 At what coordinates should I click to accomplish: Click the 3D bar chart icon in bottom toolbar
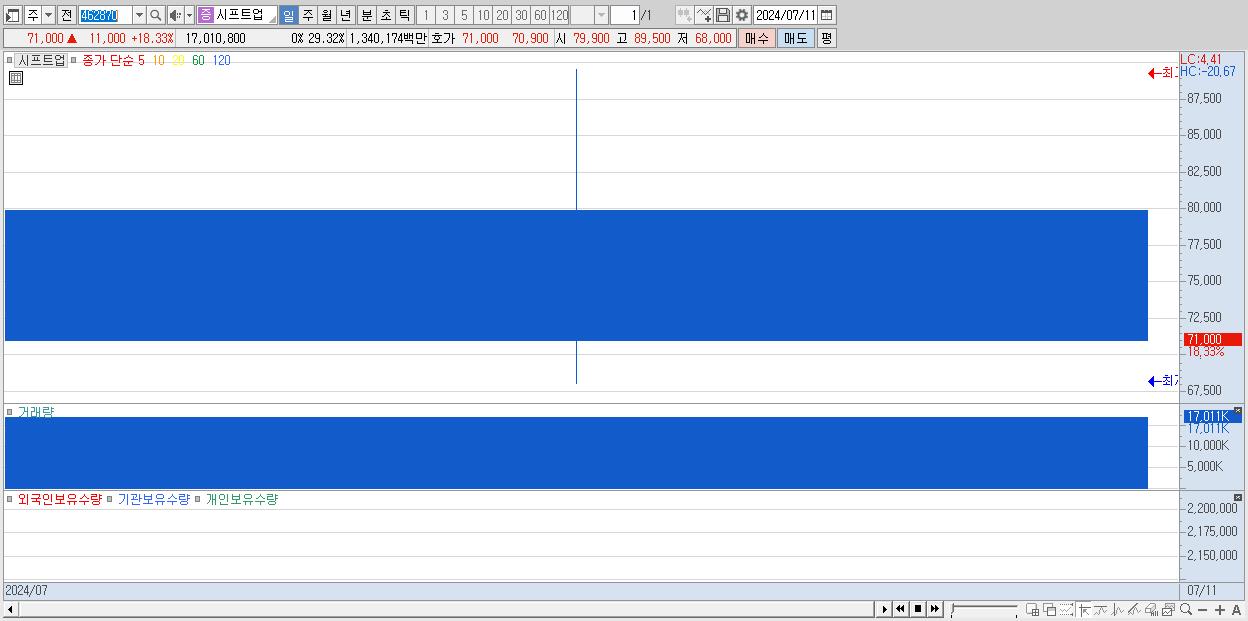[1152, 609]
